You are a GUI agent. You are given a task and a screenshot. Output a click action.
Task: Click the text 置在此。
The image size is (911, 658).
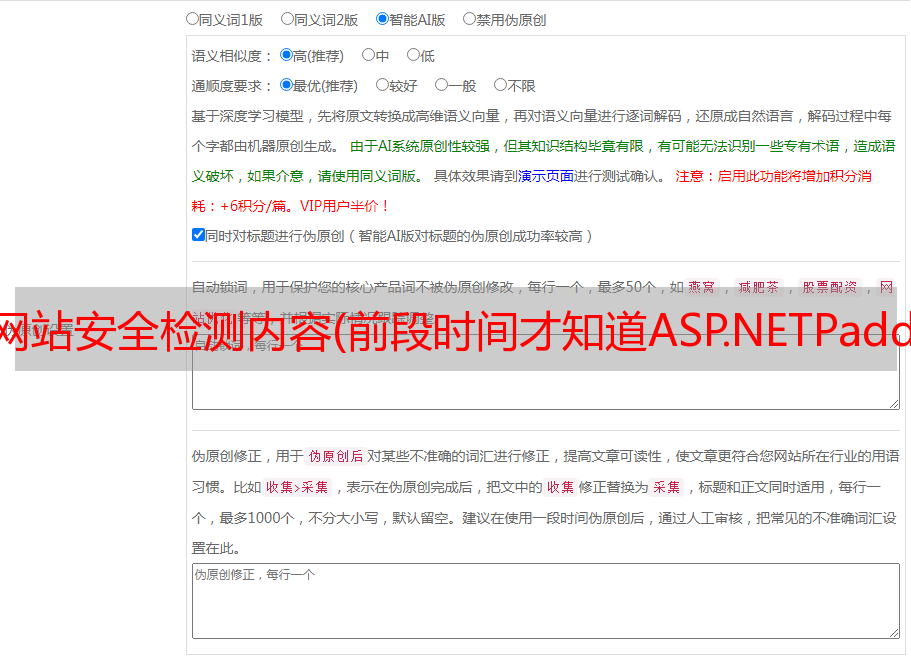216,548
